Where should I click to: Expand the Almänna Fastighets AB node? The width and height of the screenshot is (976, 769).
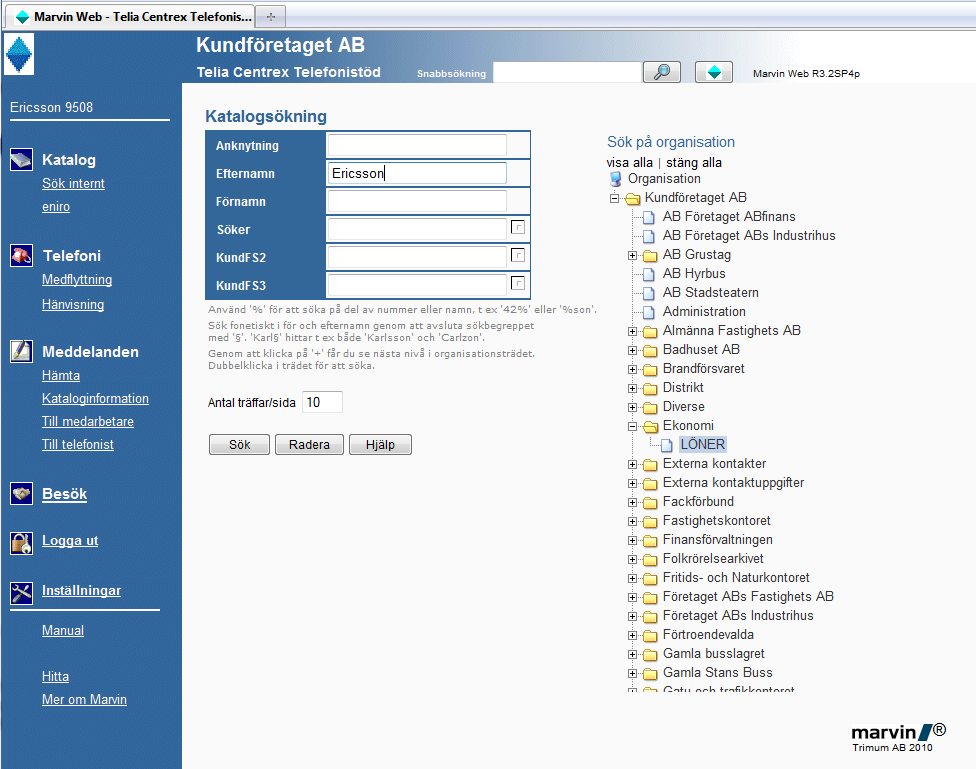click(x=632, y=331)
